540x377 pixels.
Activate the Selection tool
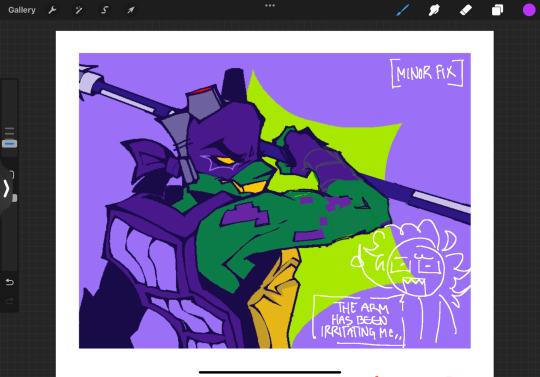click(x=105, y=10)
